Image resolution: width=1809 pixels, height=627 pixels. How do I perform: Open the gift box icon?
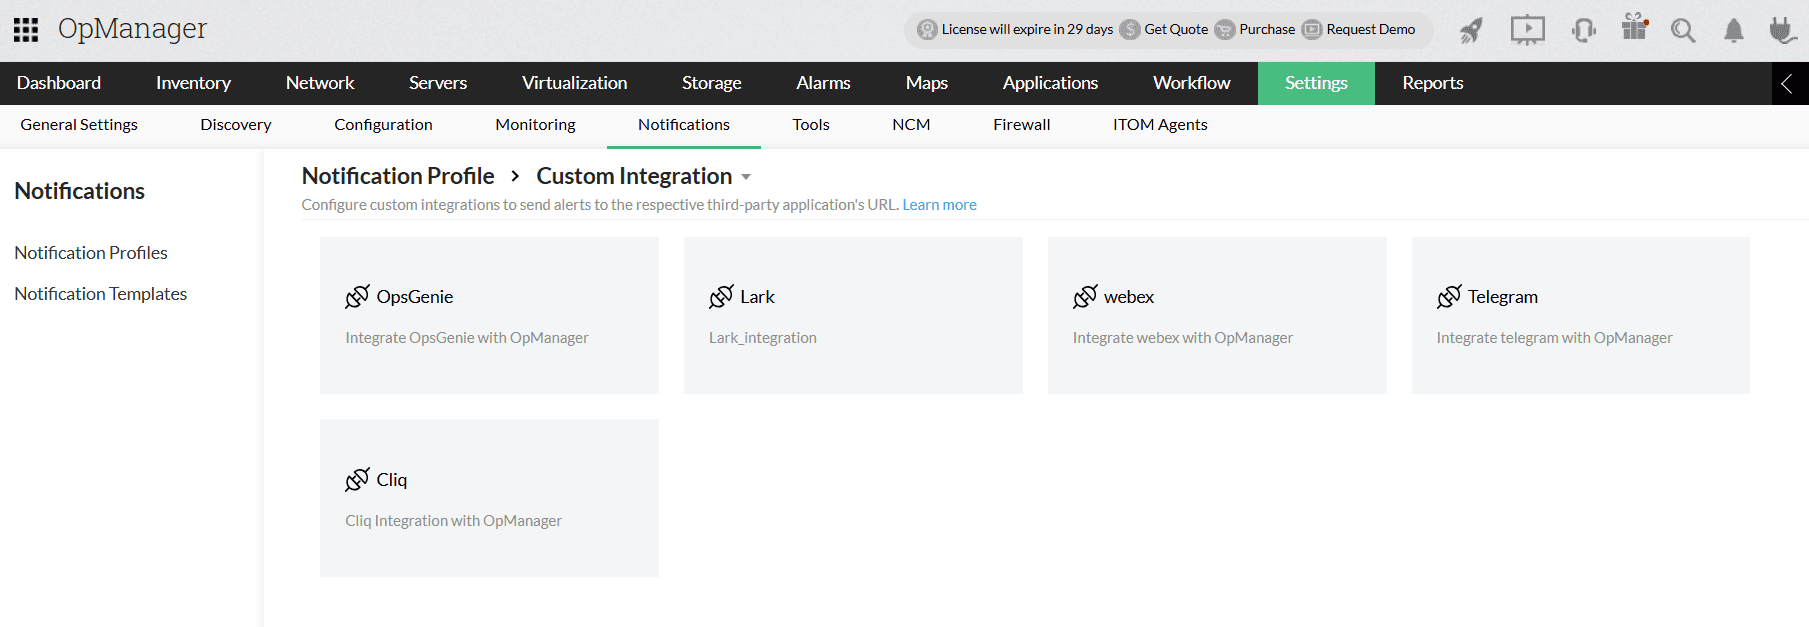(x=1635, y=27)
